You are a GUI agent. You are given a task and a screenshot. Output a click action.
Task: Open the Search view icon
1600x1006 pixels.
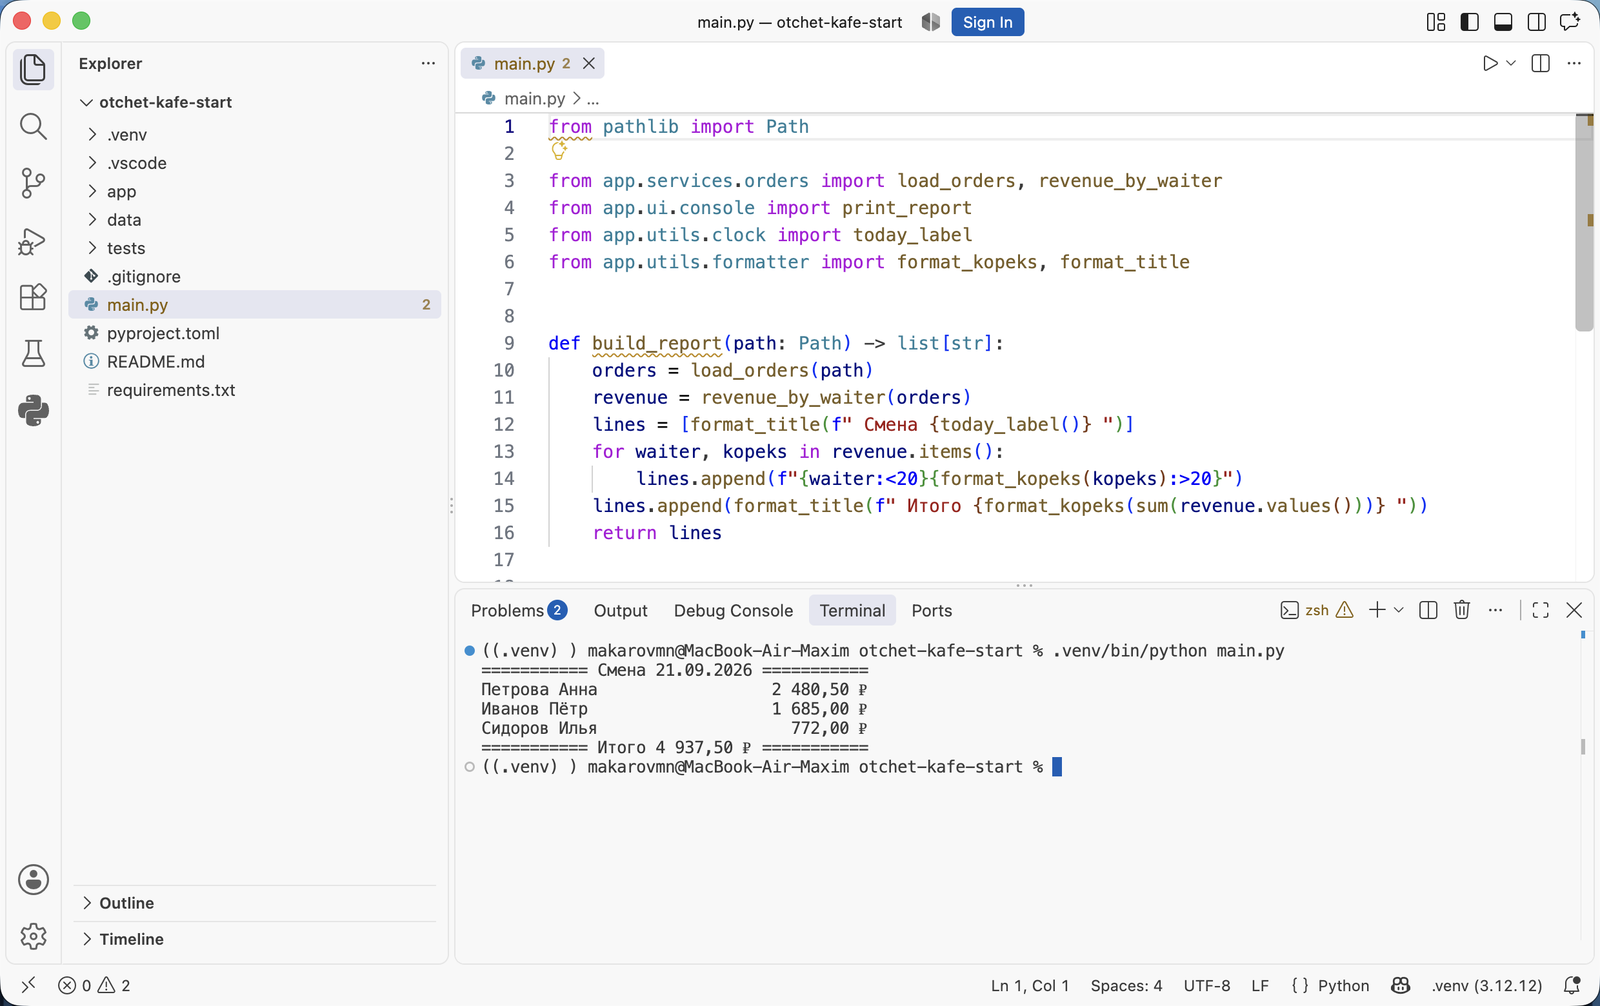33,126
